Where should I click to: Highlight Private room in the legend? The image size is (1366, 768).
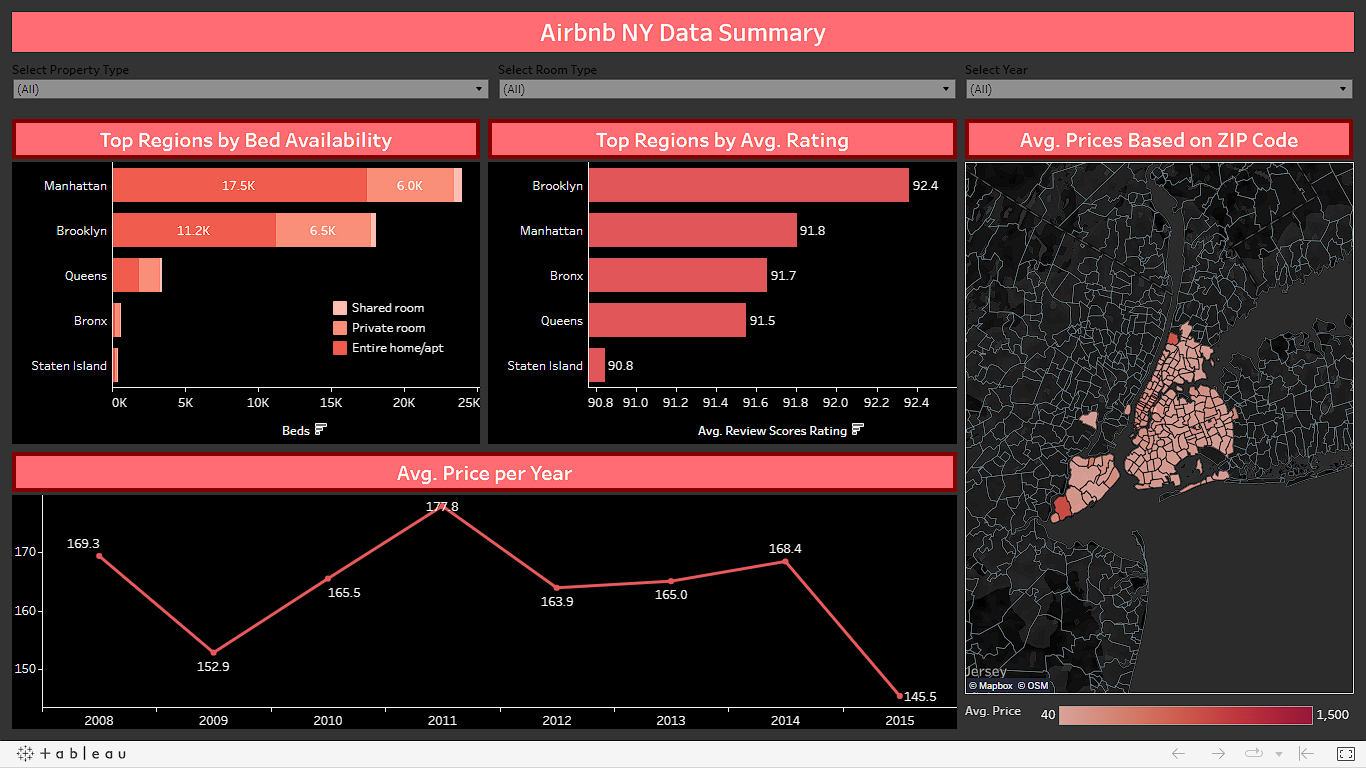click(x=340, y=328)
